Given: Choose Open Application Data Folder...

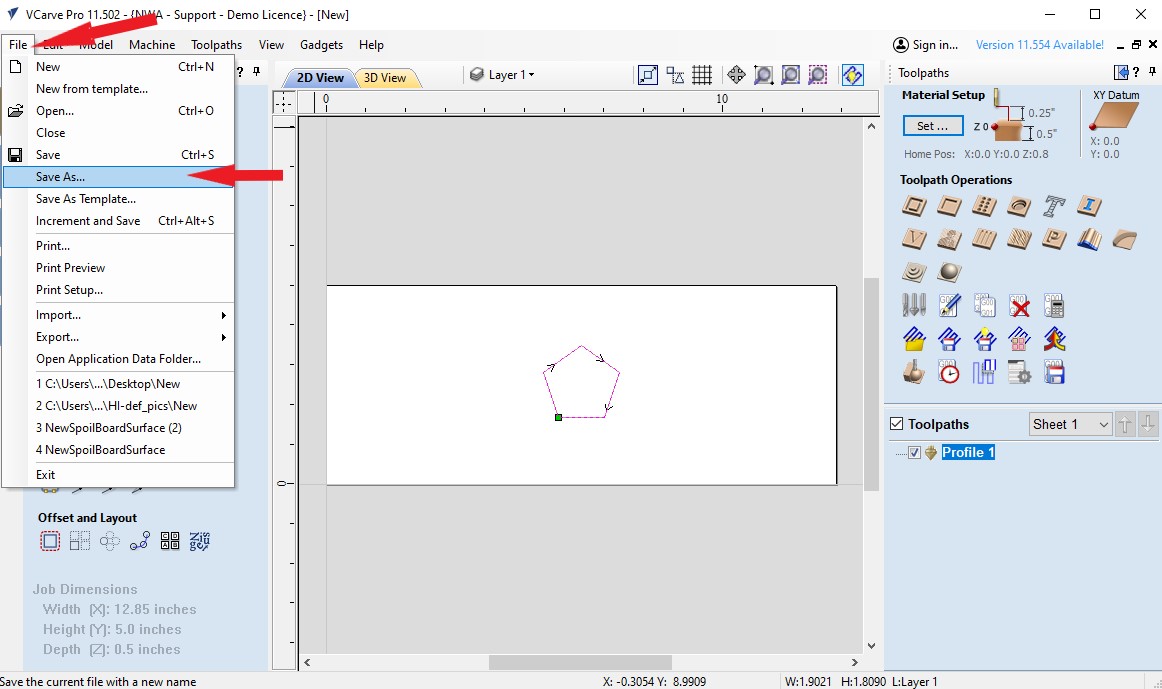Looking at the screenshot, I should [119, 359].
